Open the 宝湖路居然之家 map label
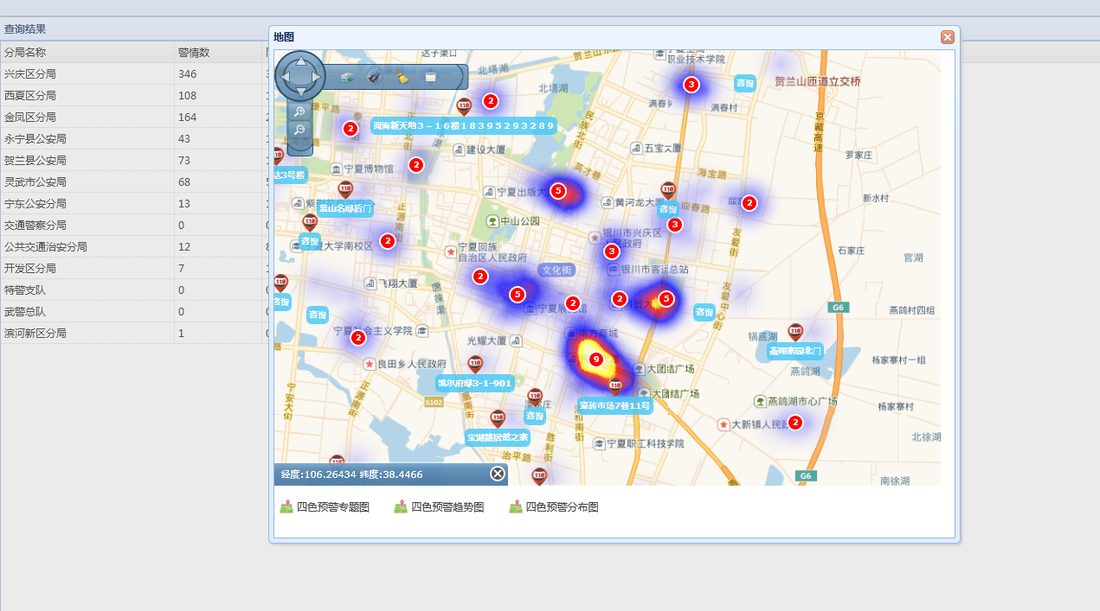Screen dimensions: 1100x611 (x=497, y=438)
